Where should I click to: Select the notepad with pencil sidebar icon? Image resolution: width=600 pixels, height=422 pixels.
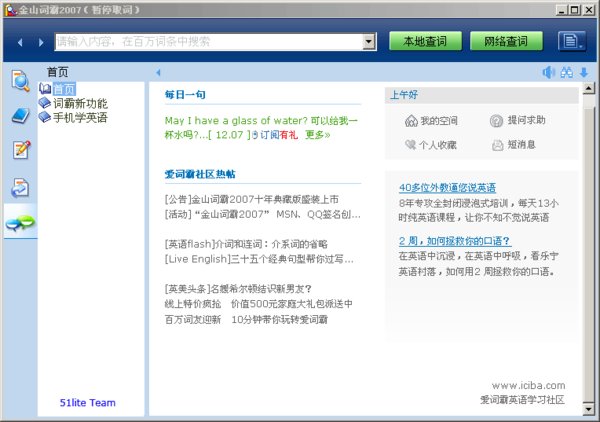[21, 150]
